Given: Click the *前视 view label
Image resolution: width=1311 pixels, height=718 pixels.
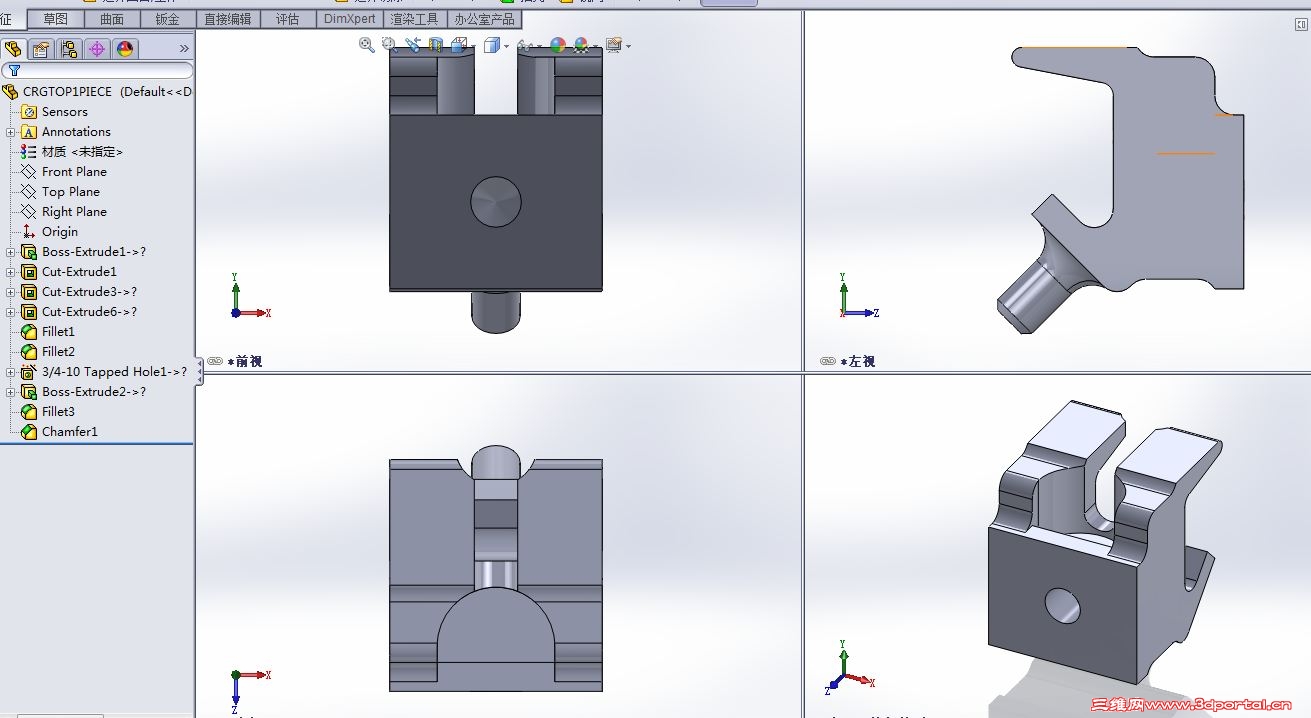Looking at the screenshot, I should [245, 361].
